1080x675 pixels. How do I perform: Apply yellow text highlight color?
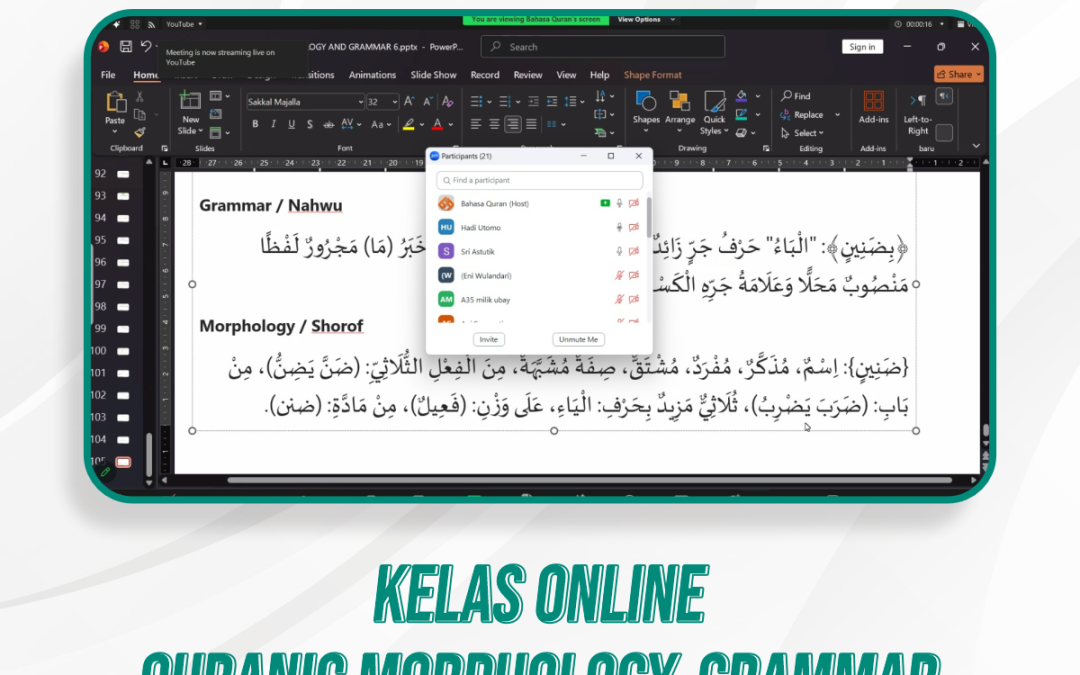click(408, 124)
